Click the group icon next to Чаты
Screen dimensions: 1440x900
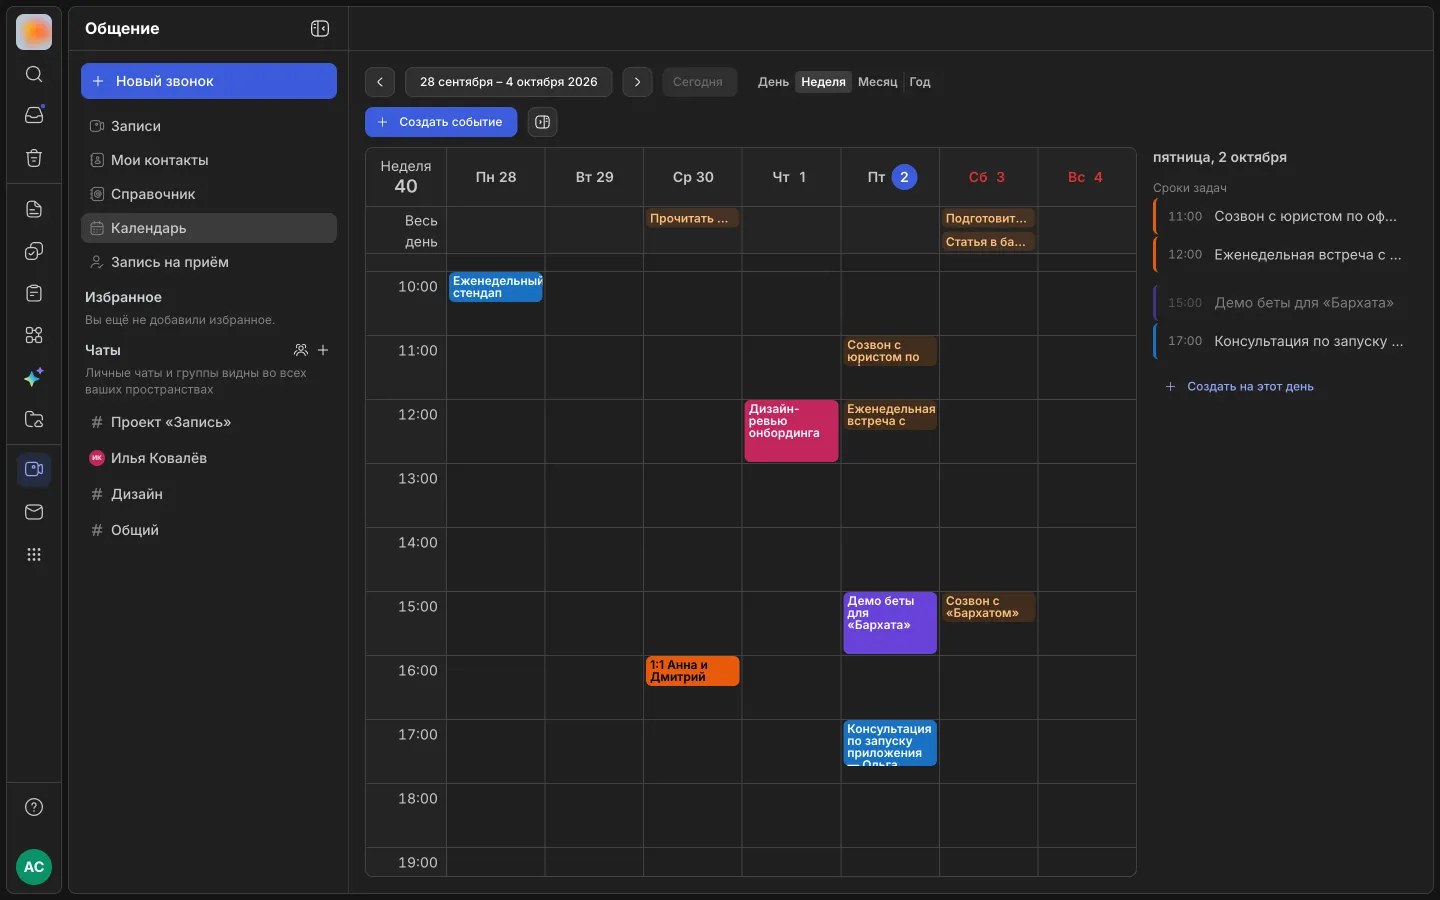(x=301, y=350)
